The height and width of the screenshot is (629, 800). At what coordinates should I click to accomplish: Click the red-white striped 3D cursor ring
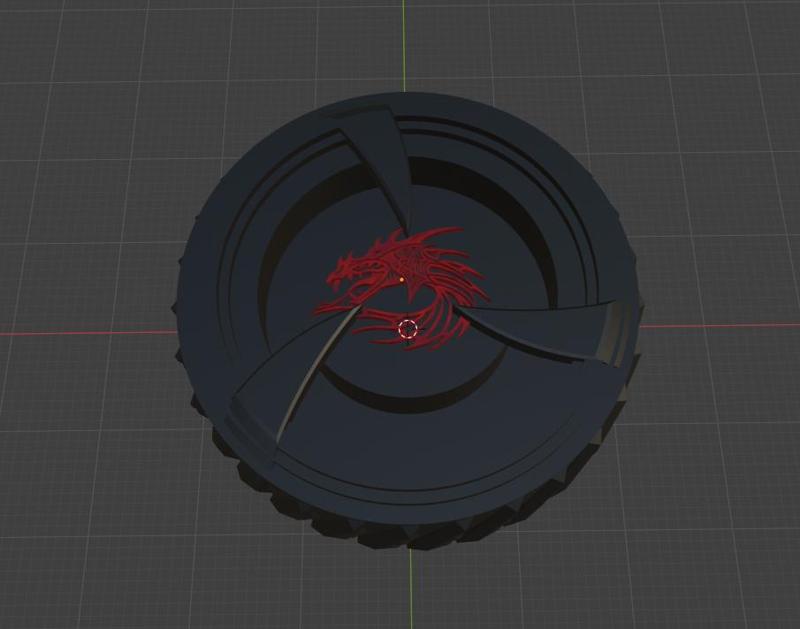click(x=407, y=329)
